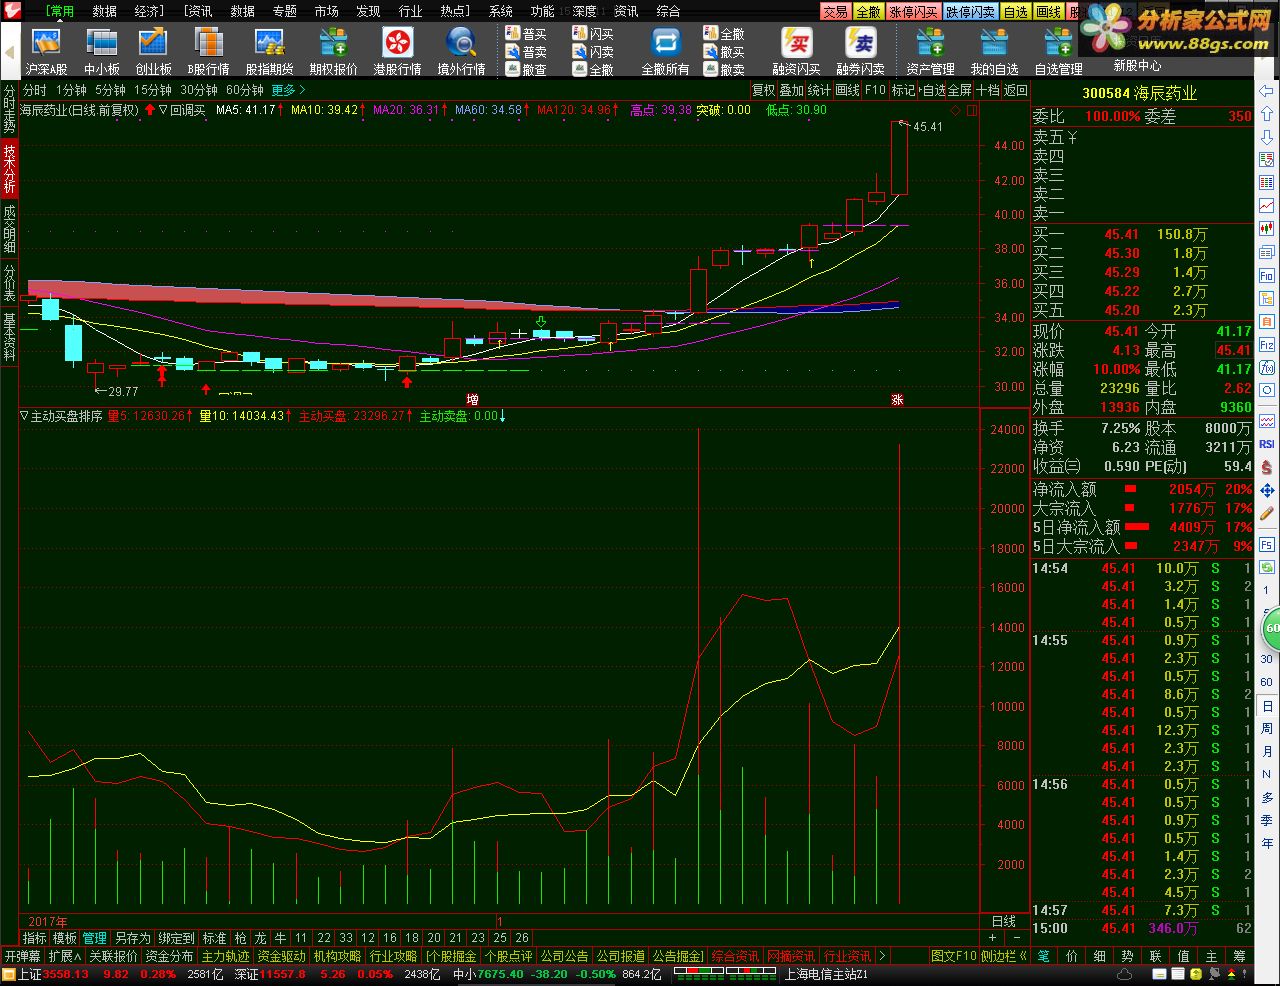1280x986 pixels.
Task: Open the 功能 menu
Action: (x=543, y=11)
